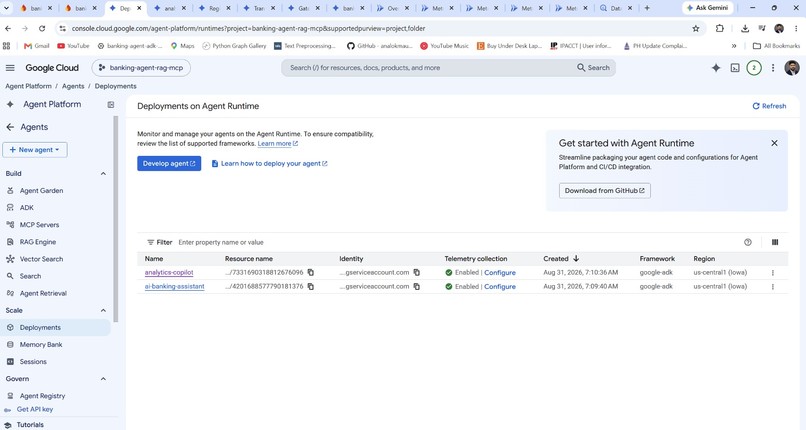Open Chrome apps grid in bookmarks bar
This screenshot has width=806, height=430.
(x=7, y=46)
